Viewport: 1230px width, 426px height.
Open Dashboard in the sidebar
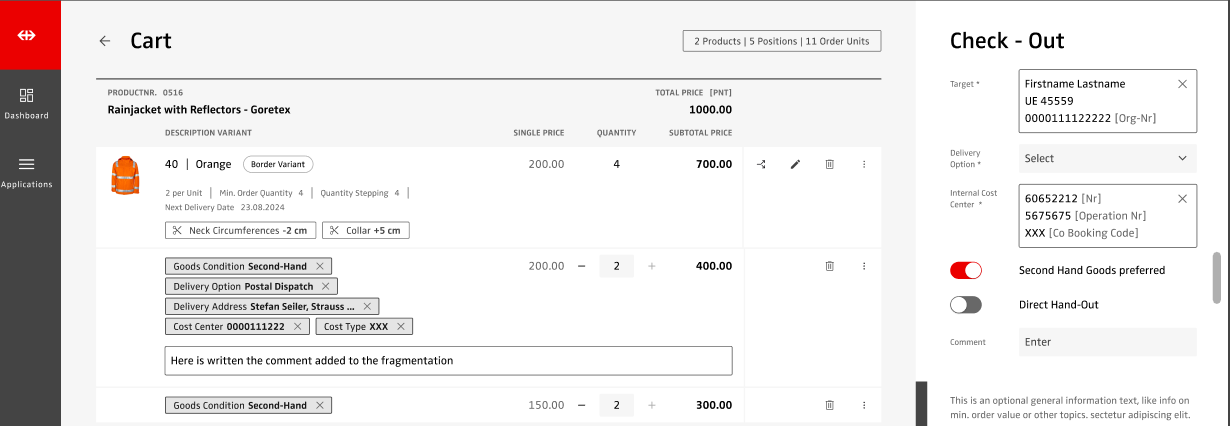click(27, 103)
